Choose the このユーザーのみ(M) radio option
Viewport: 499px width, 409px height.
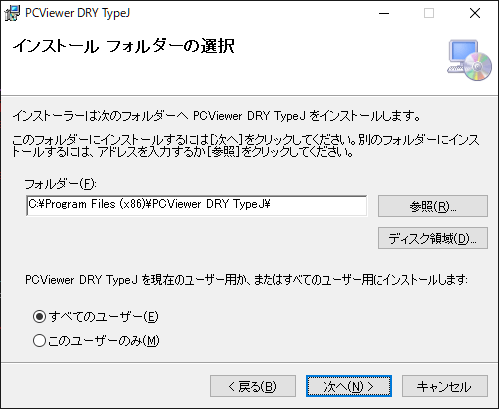pyautogui.click(x=39, y=340)
